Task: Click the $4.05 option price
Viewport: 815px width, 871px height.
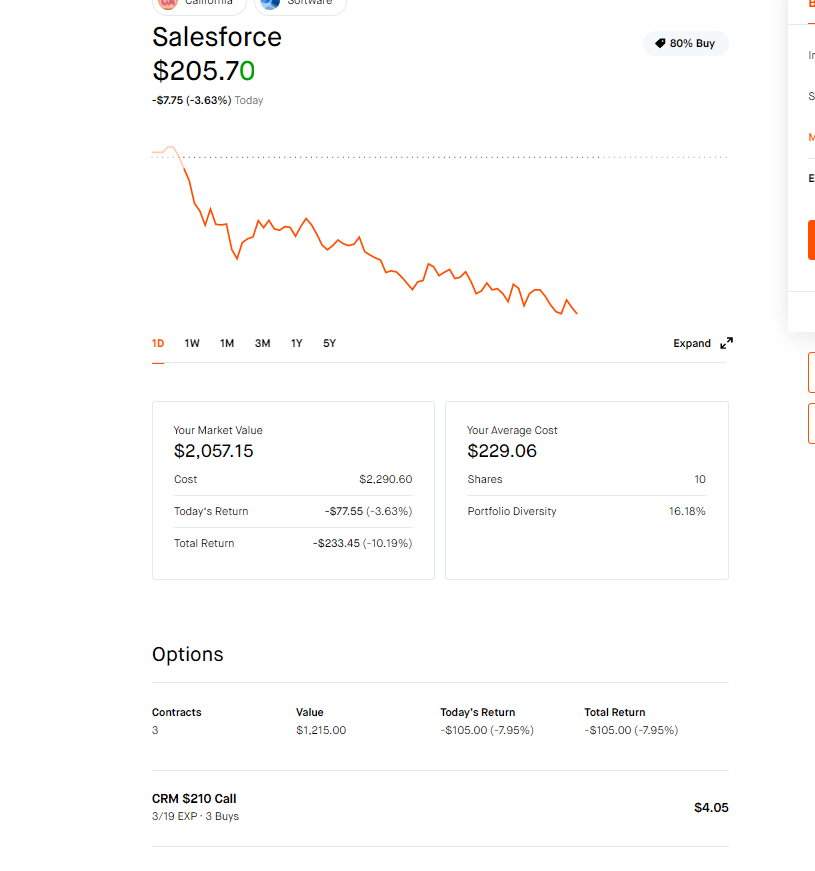Action: 711,807
